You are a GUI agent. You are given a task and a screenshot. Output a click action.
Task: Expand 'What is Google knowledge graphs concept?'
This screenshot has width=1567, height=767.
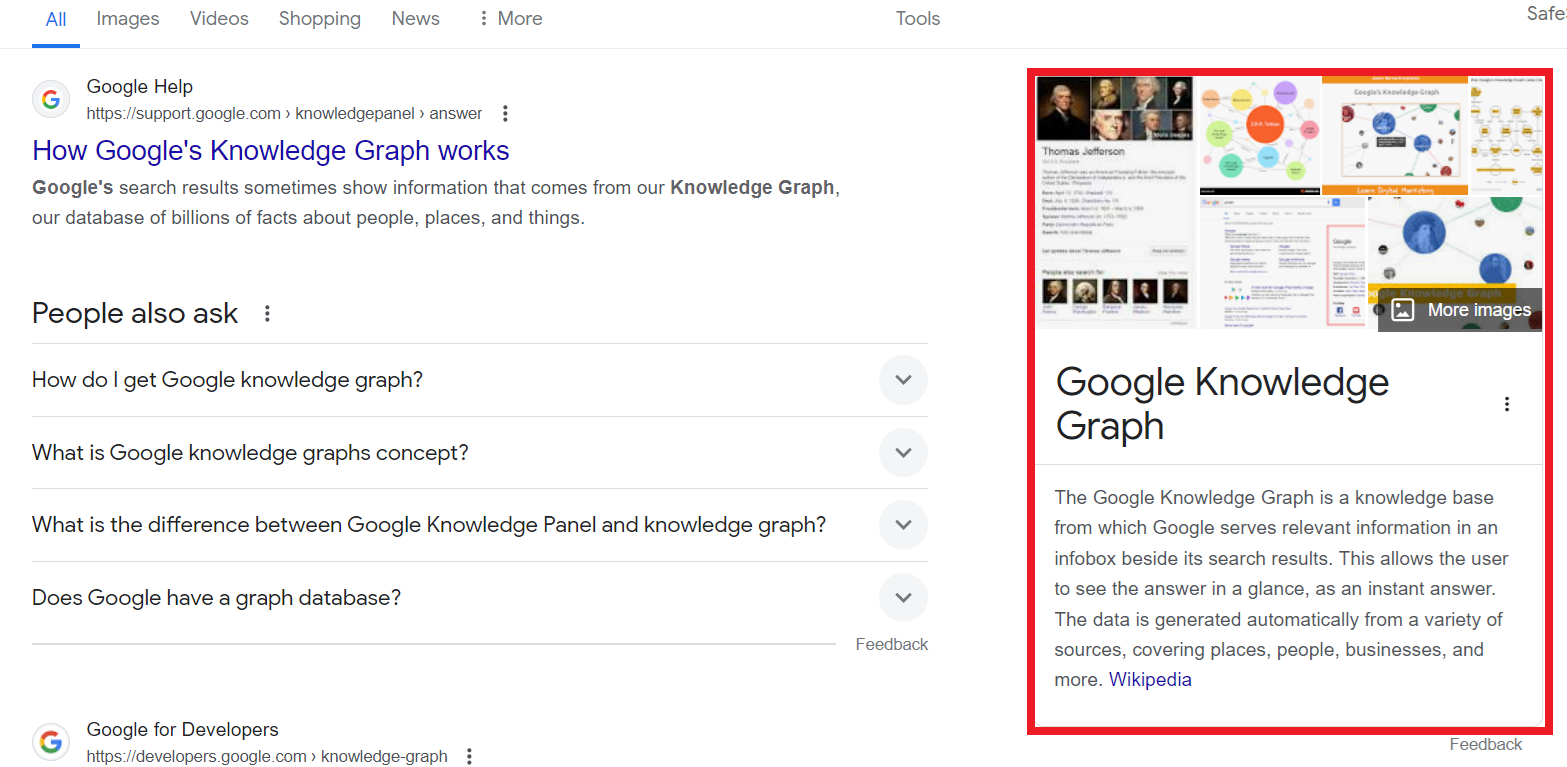(x=480, y=453)
